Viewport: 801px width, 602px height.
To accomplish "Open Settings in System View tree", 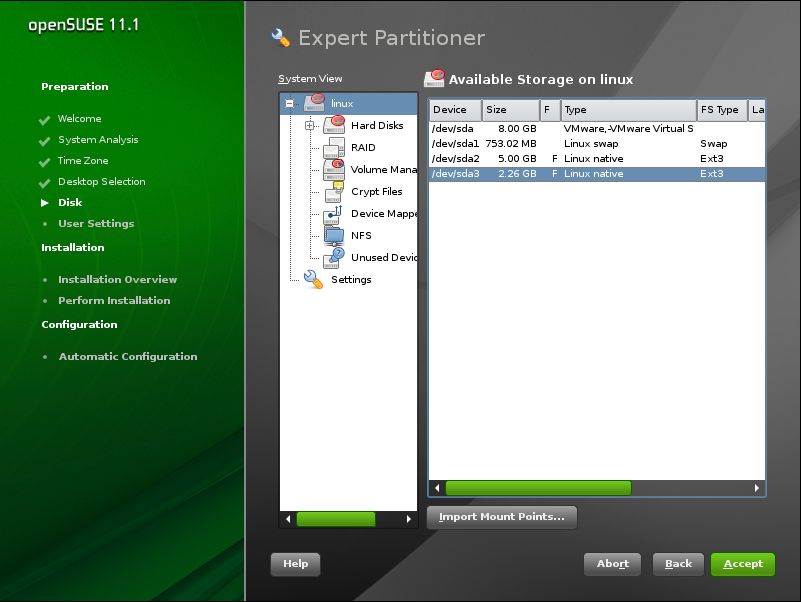I will click(351, 280).
